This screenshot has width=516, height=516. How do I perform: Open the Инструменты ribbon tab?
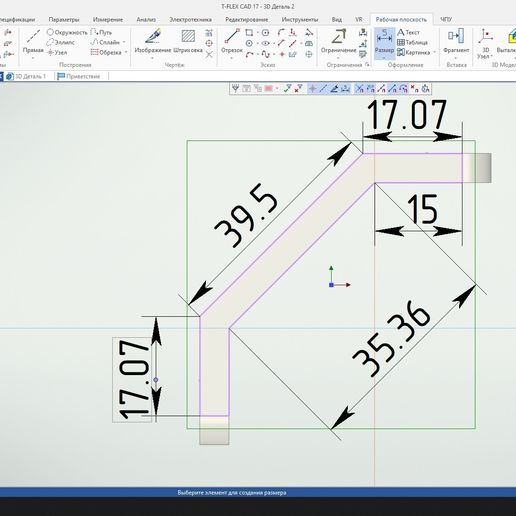pyautogui.click(x=300, y=20)
